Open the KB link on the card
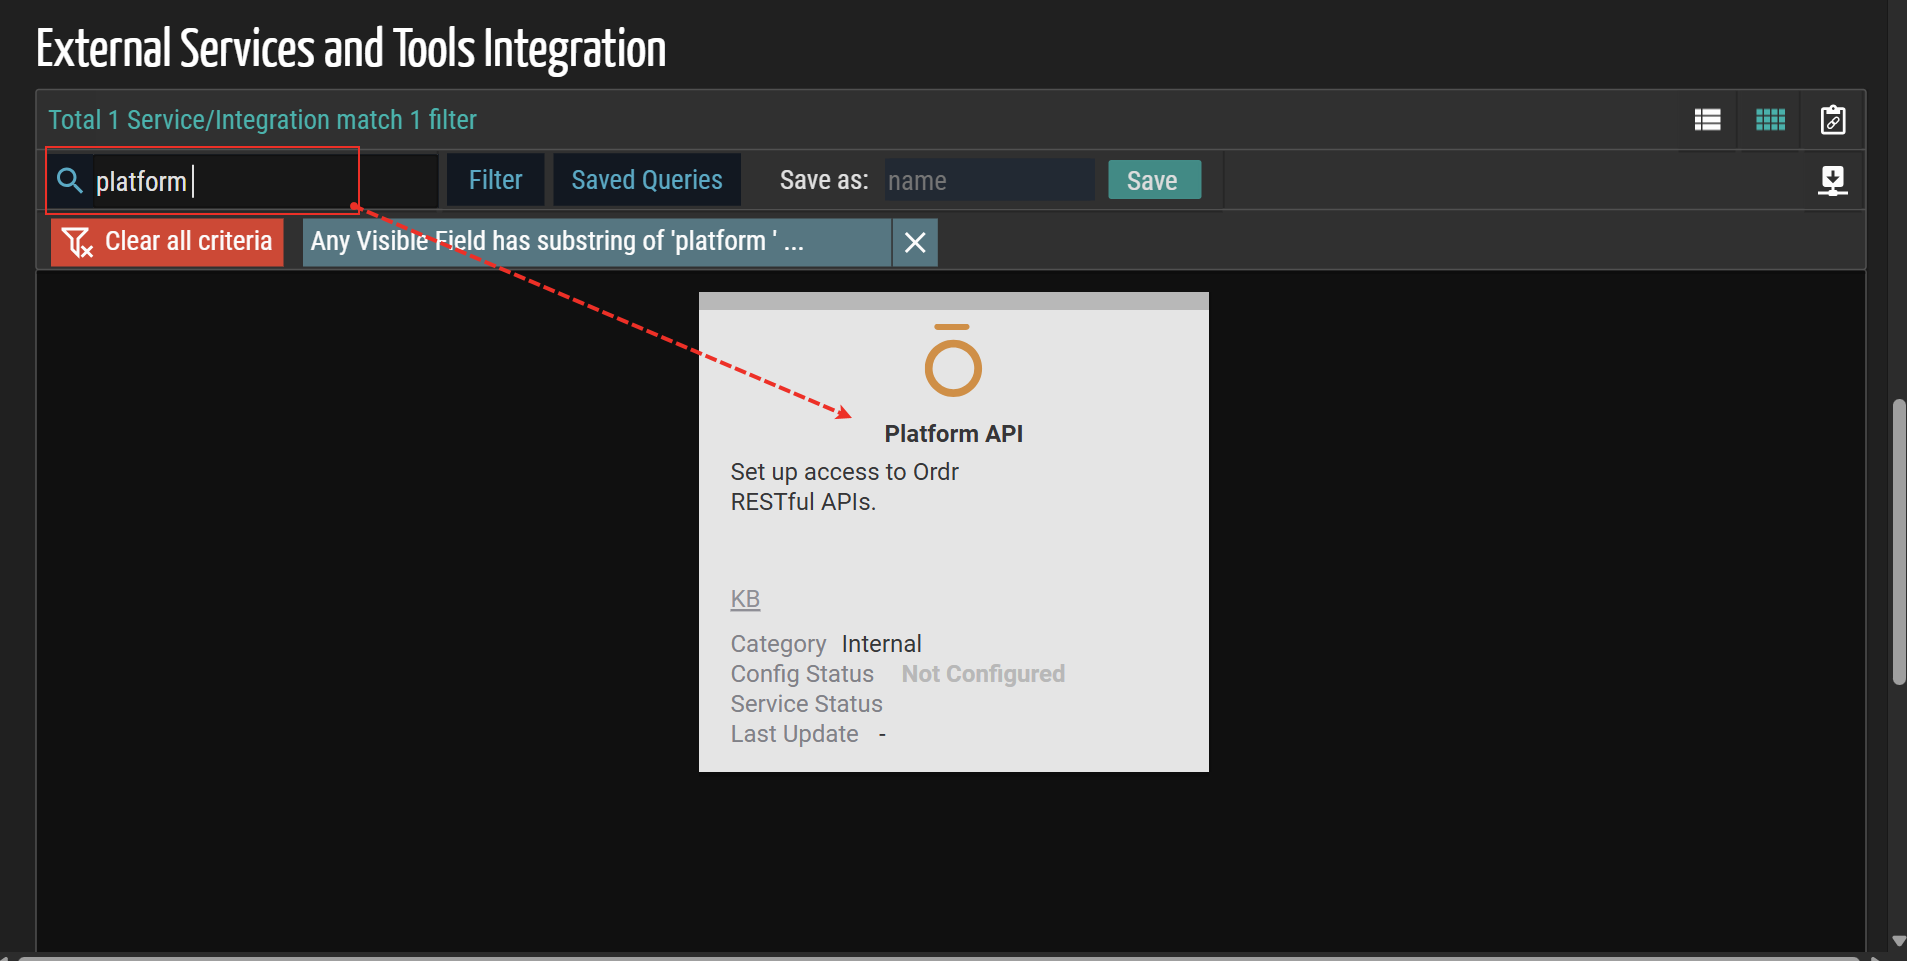1907x961 pixels. pos(745,599)
